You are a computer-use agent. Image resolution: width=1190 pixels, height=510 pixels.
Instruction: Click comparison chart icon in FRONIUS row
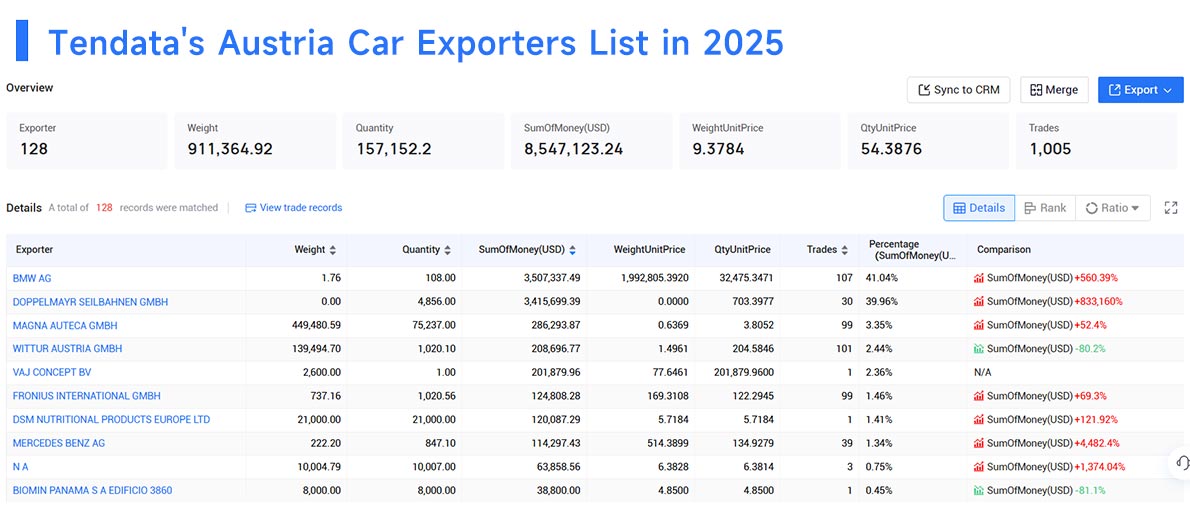(x=979, y=396)
